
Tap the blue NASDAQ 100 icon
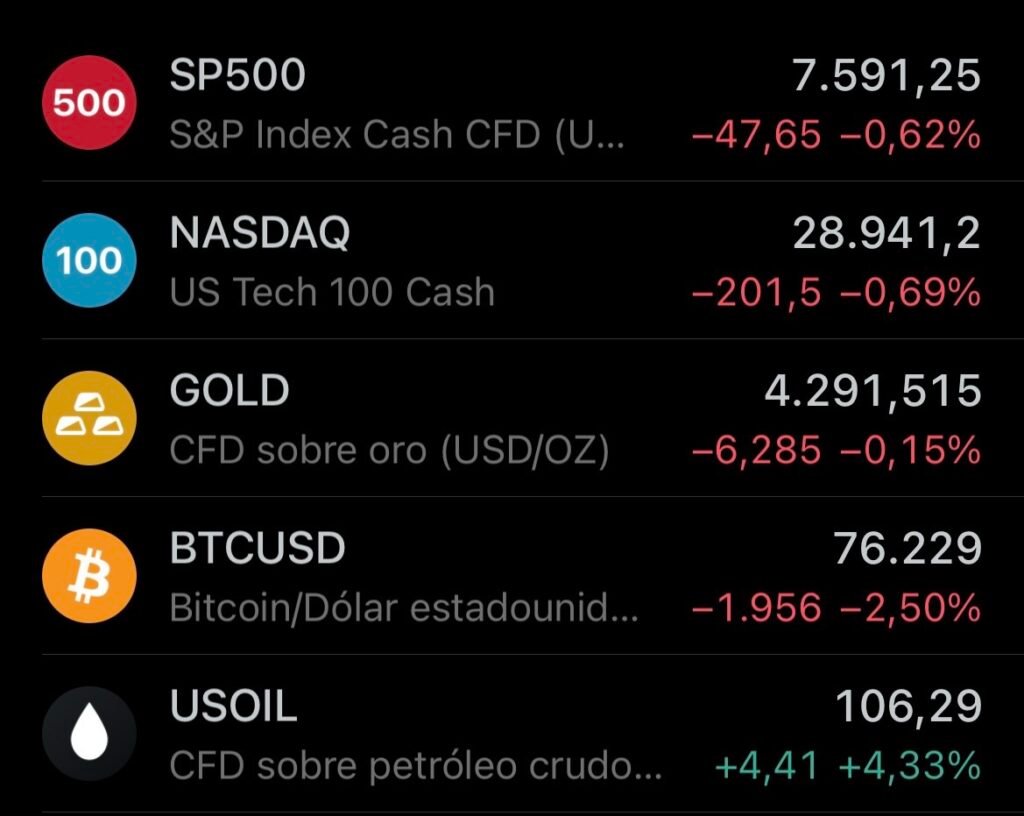pos(89,260)
